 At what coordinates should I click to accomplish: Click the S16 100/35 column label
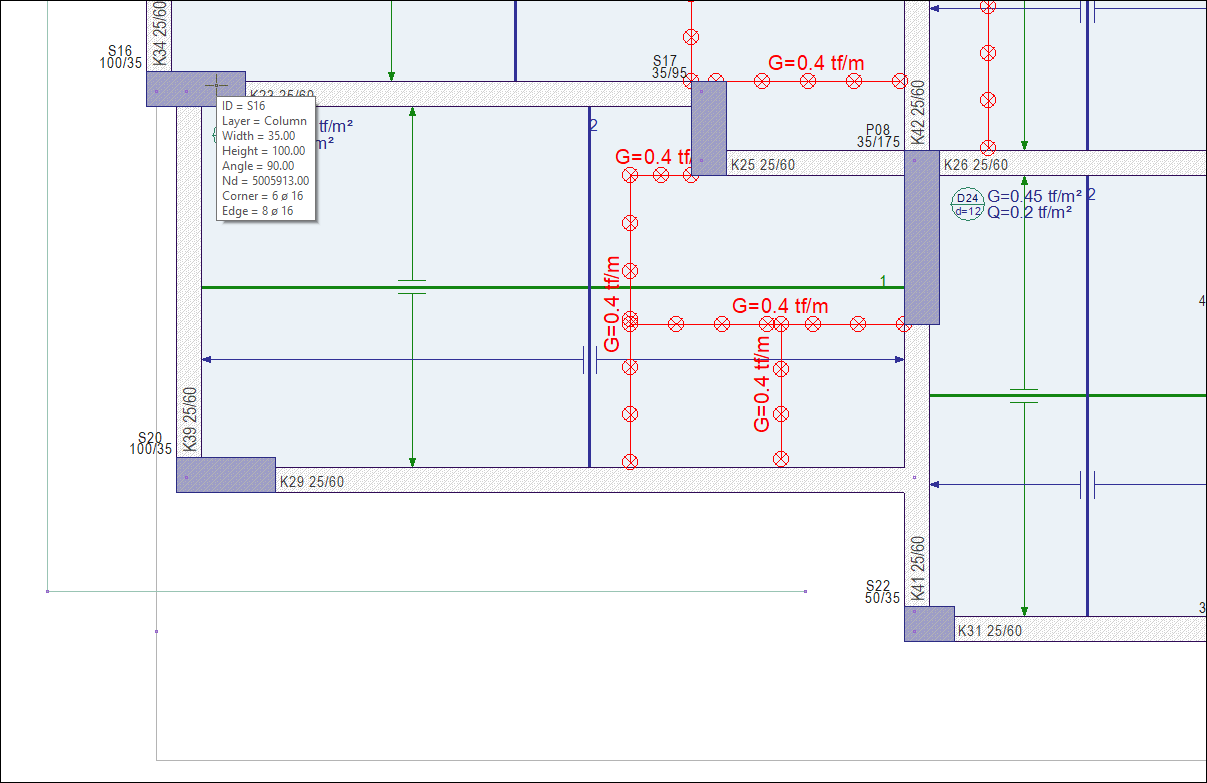pos(120,57)
